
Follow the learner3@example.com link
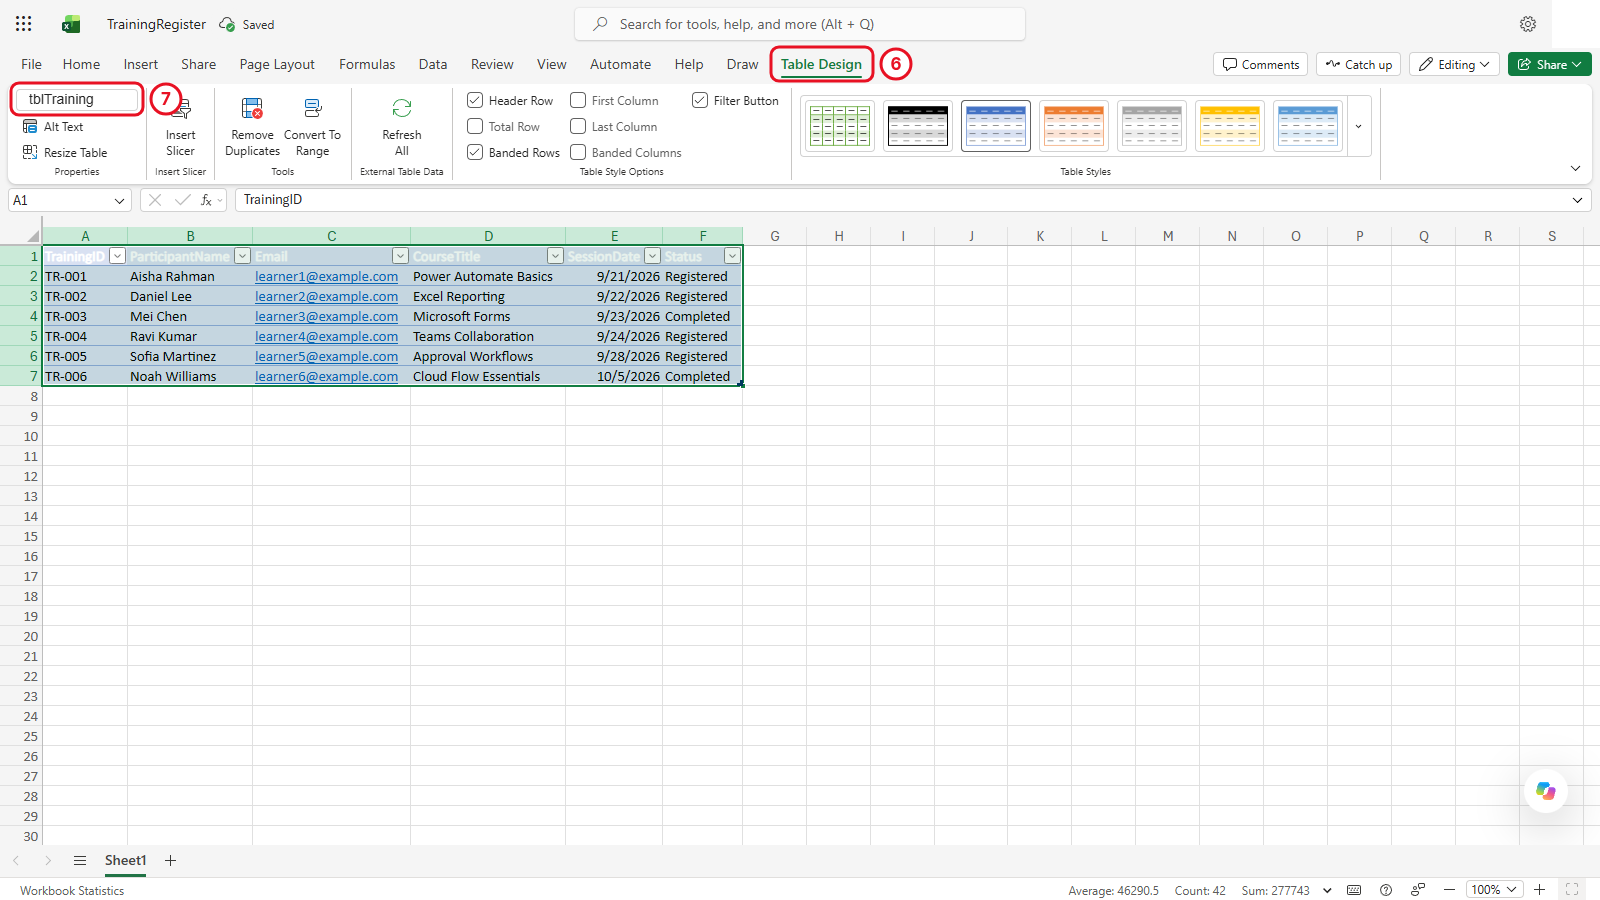[x=326, y=317]
